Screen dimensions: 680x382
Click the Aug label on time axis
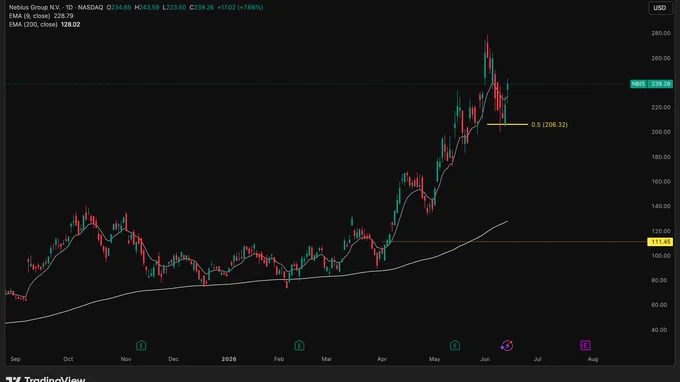pyautogui.click(x=593, y=359)
